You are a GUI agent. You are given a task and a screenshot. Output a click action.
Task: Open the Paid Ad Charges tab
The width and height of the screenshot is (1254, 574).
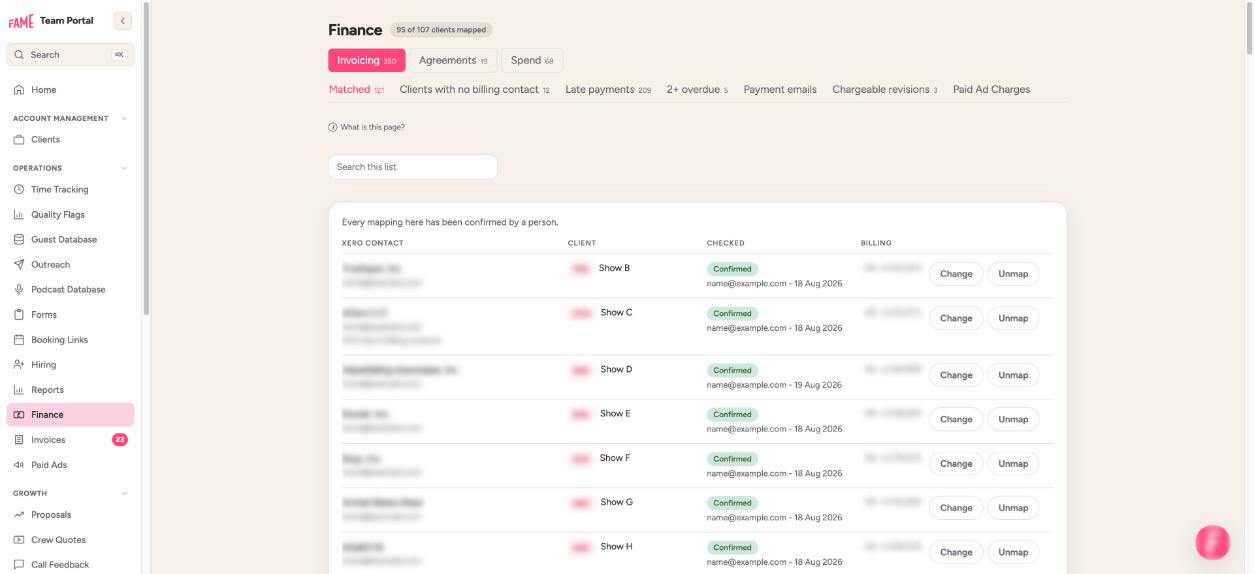(991, 90)
